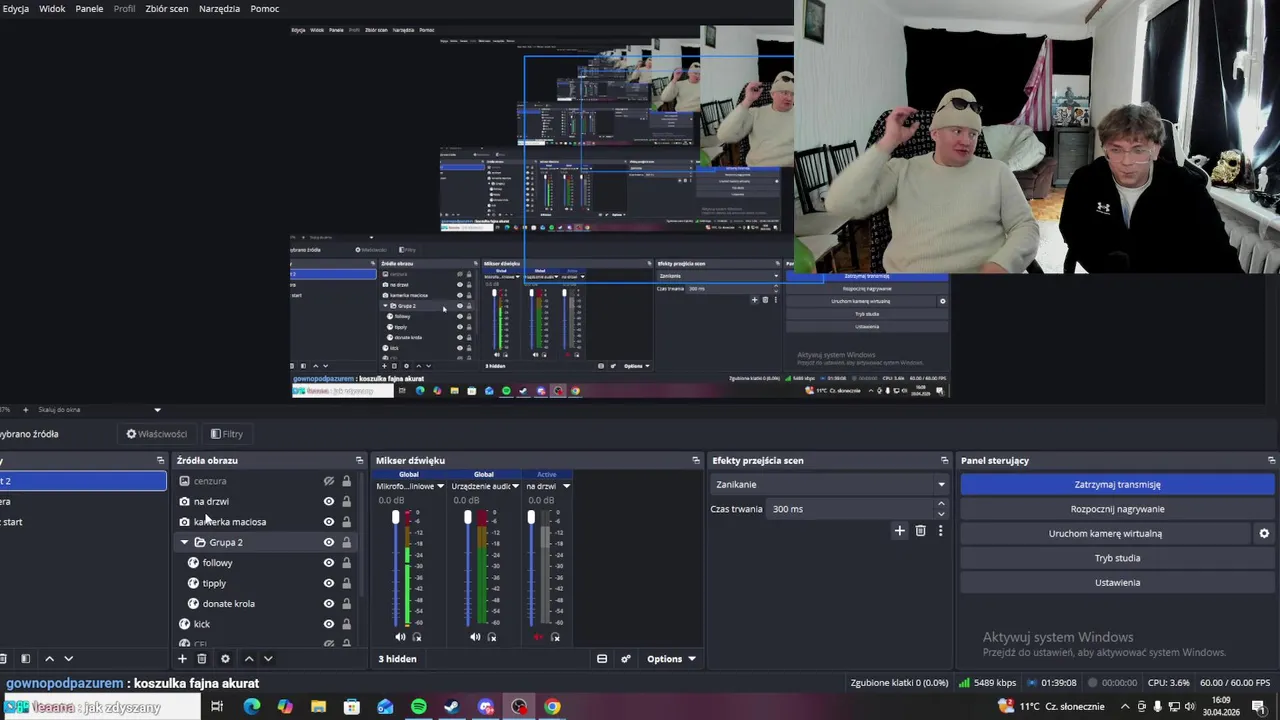Open Steam from the taskbar

[452, 707]
